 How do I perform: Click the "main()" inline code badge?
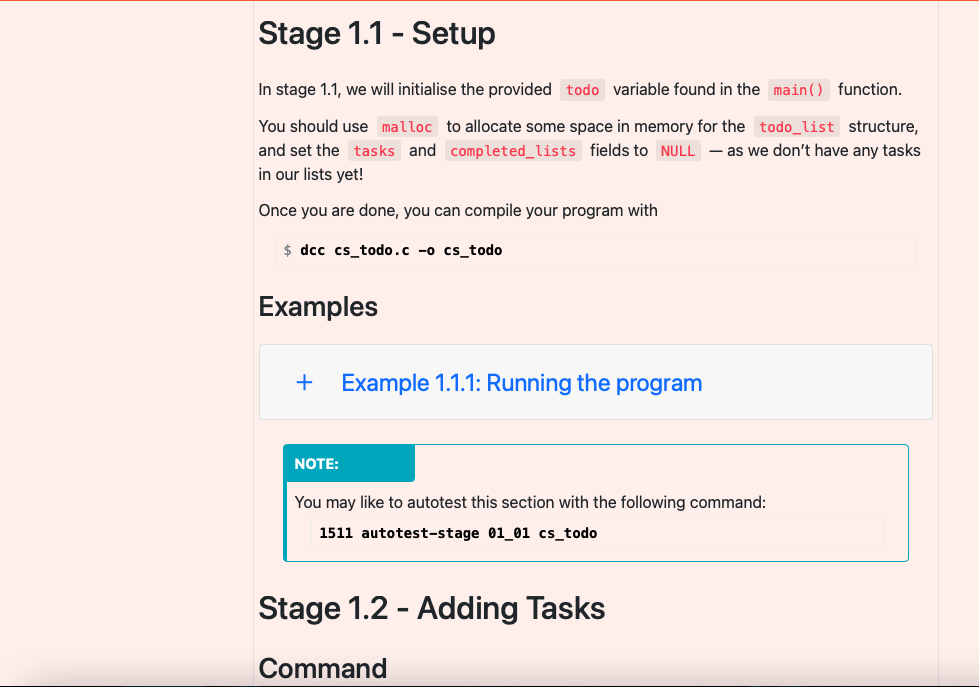click(798, 89)
